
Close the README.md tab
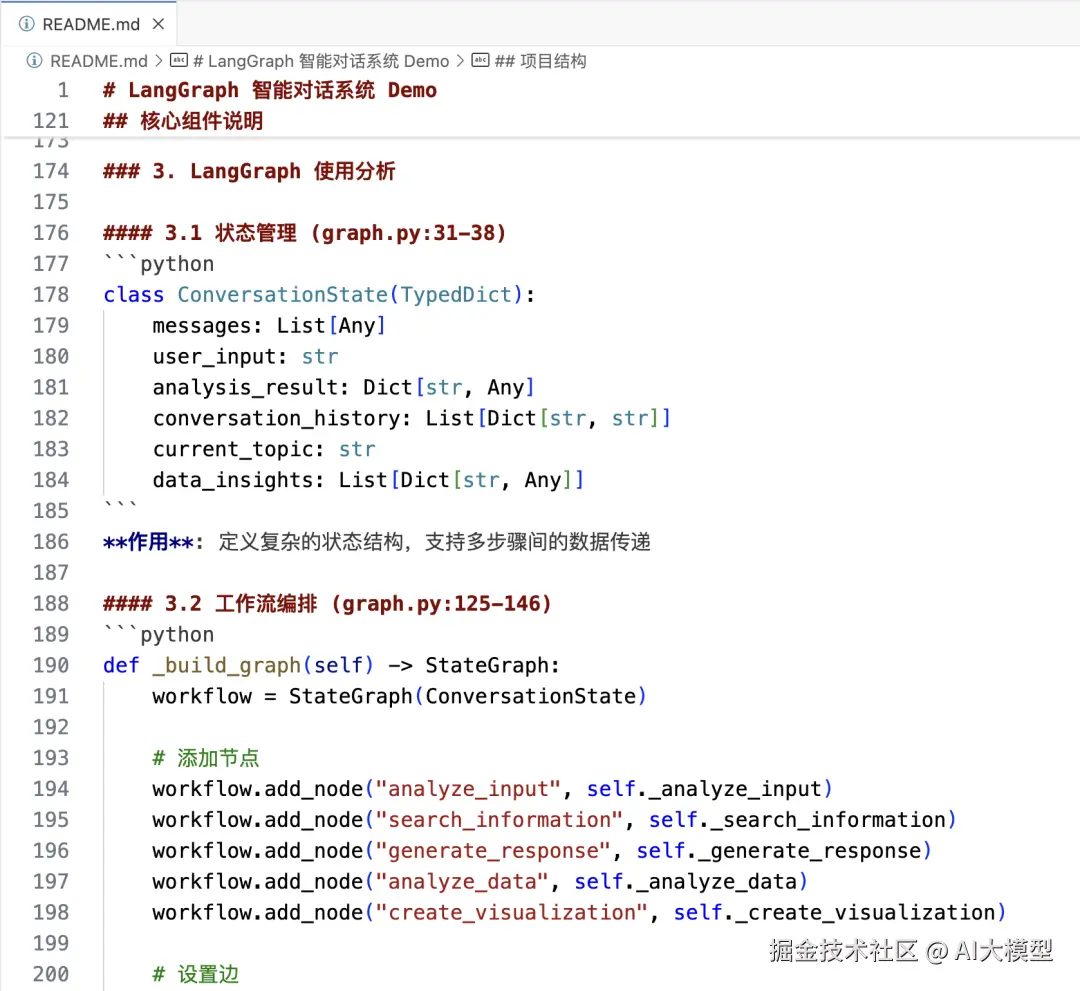click(158, 24)
